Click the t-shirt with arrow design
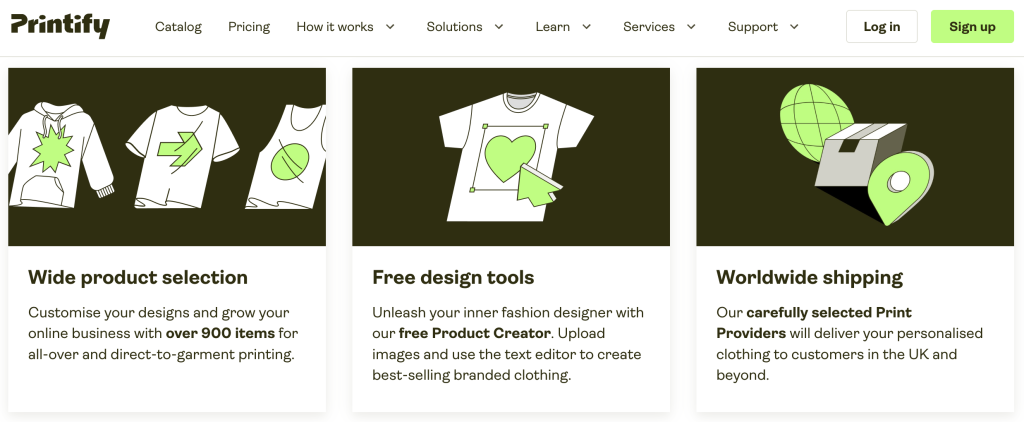Image resolution: width=1024 pixels, height=422 pixels. click(x=180, y=155)
